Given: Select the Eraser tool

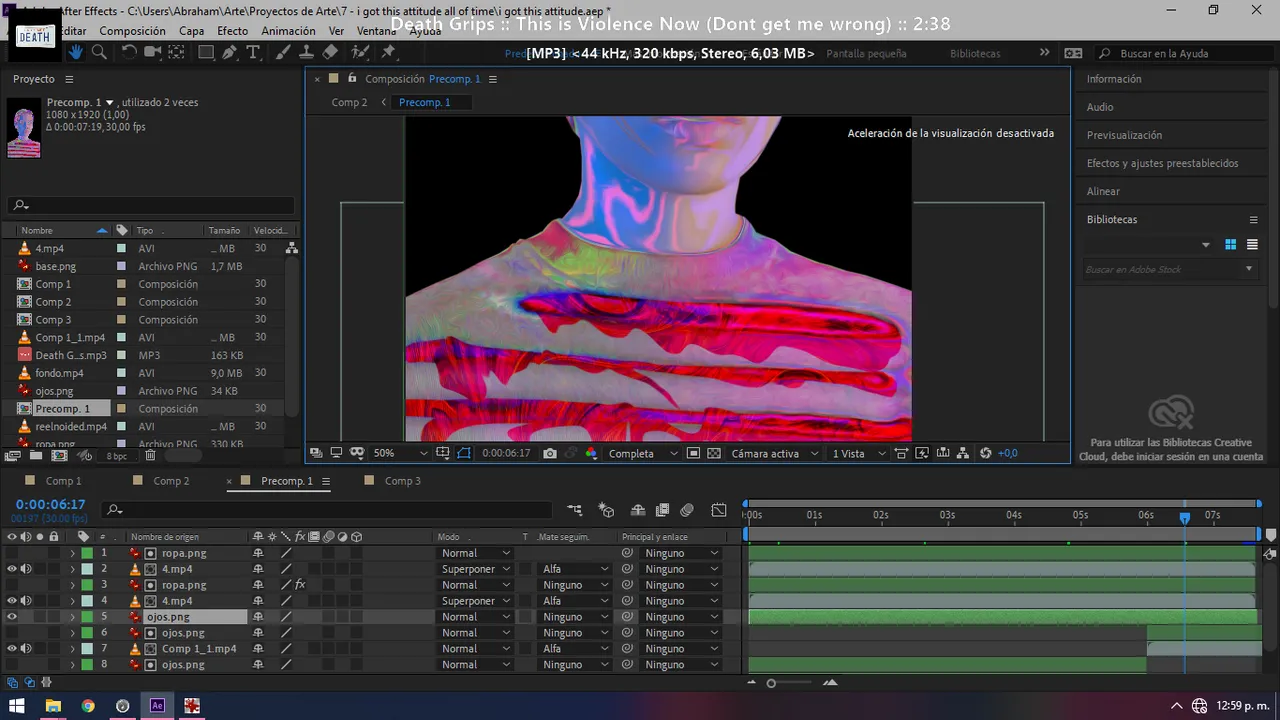Looking at the screenshot, I should coord(331,53).
